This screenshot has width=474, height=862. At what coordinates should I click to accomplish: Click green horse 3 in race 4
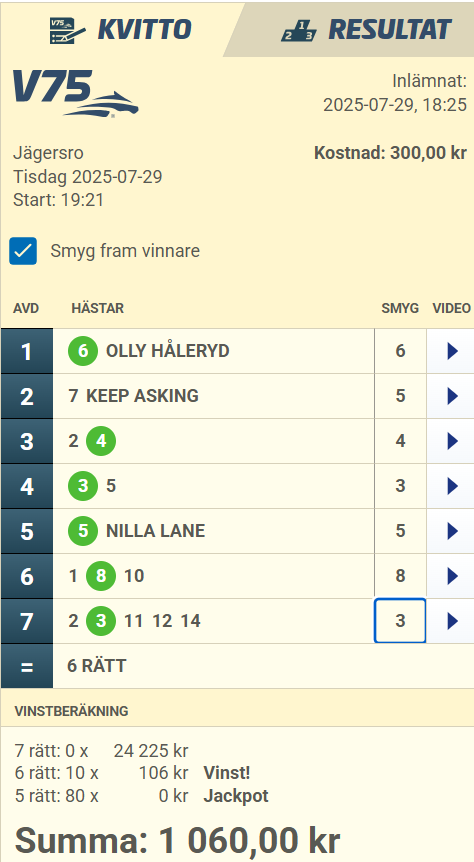[83, 485]
